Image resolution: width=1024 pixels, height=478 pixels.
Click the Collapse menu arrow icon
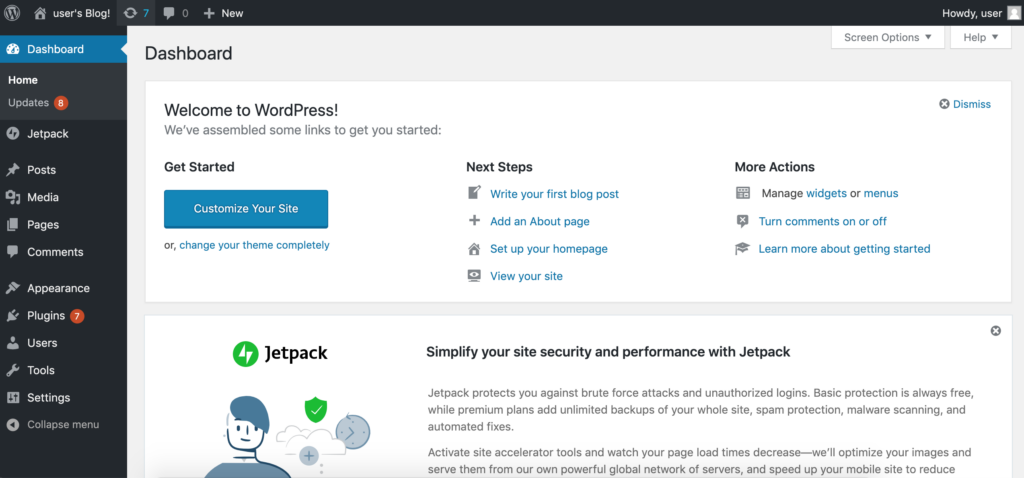pyautogui.click(x=12, y=425)
